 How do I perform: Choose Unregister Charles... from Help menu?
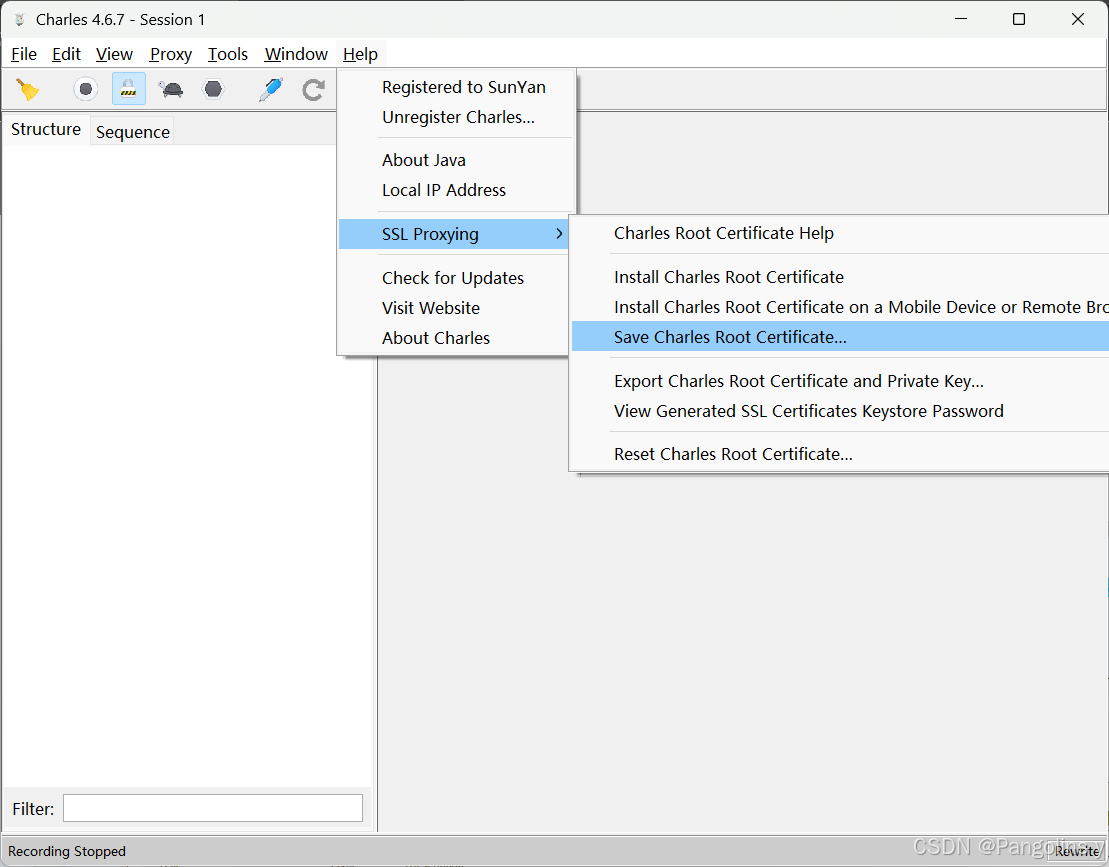[456, 117]
